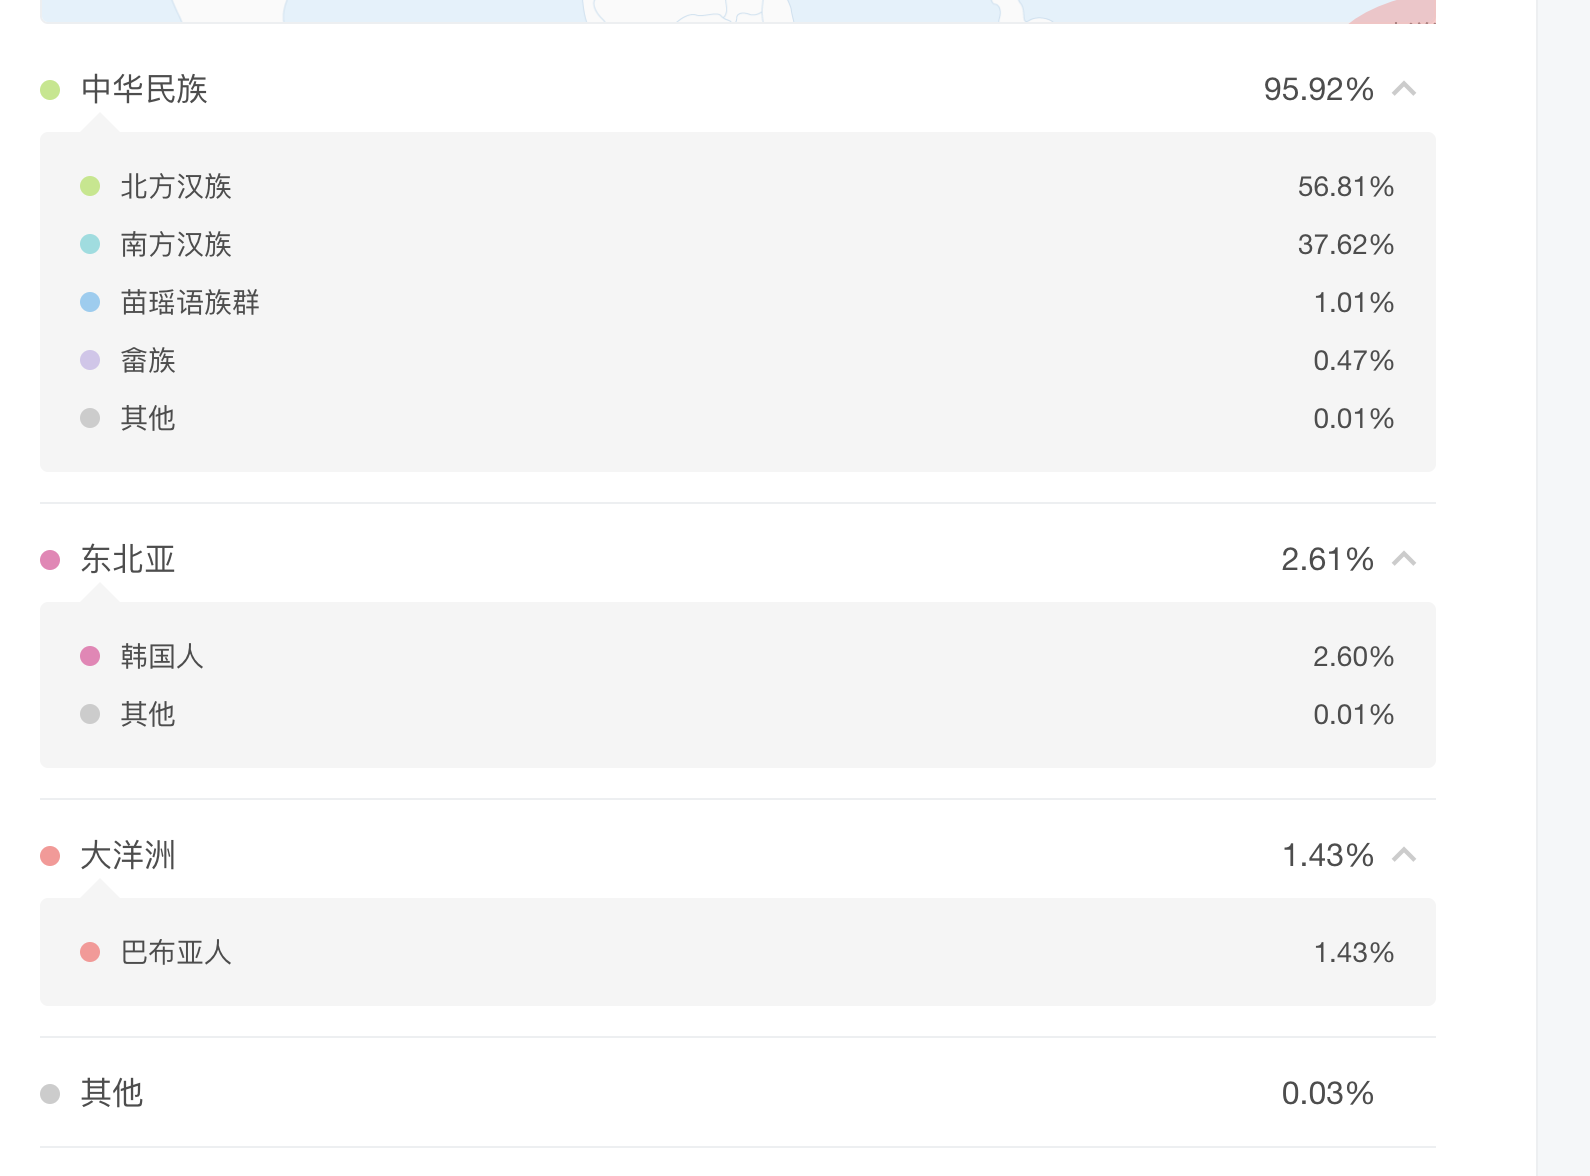Select the 韩国人 entry
The image size is (1590, 1176).
coord(738,656)
